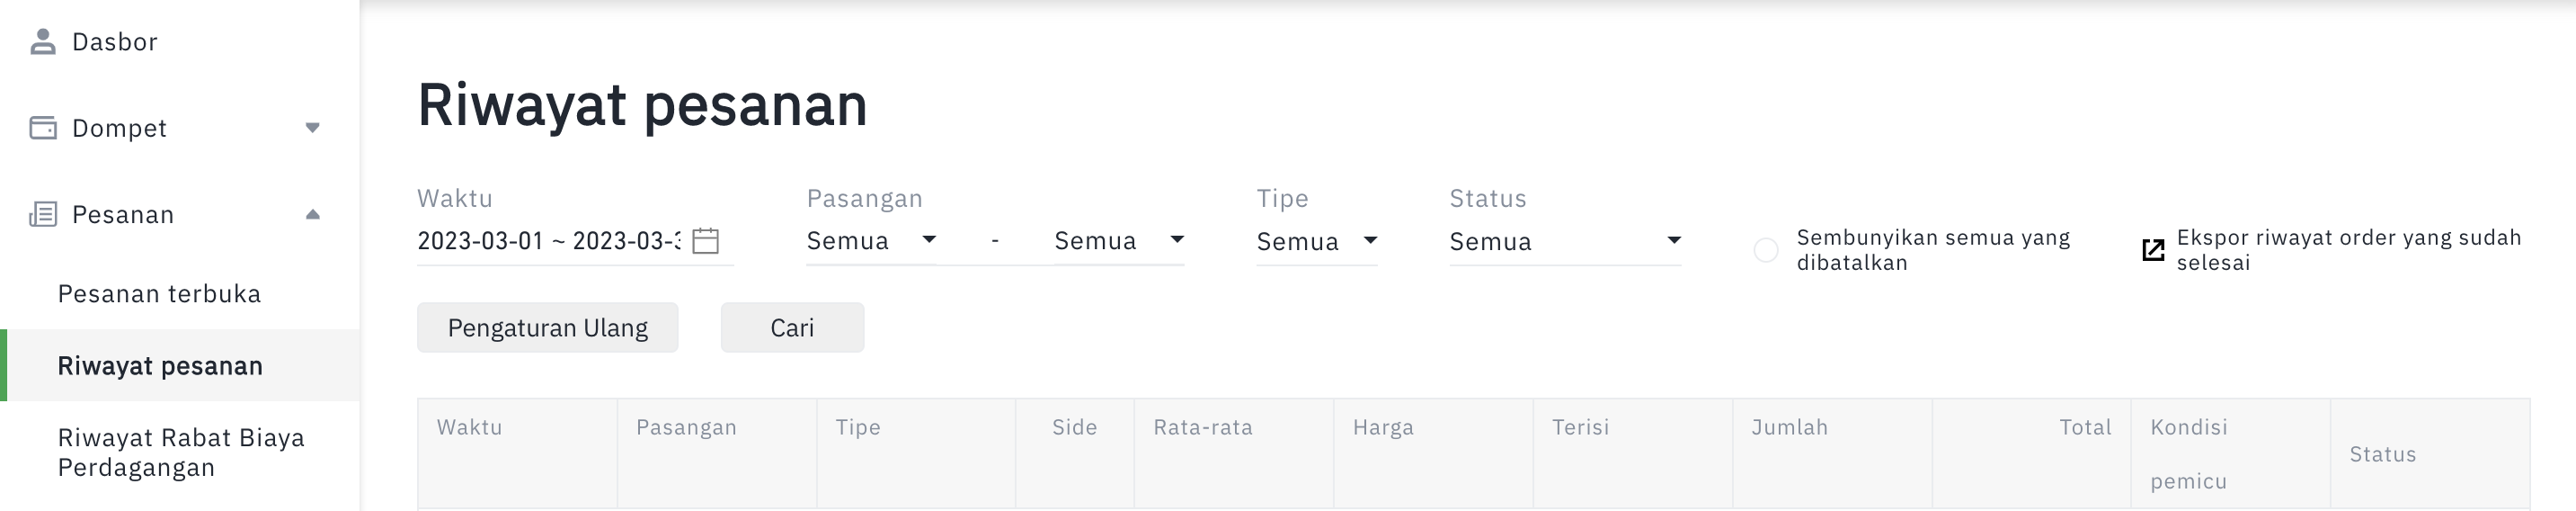This screenshot has width=2576, height=511.
Task: Open Riwayat Rabat Biaya Perdagangan
Action: pyautogui.click(x=180, y=453)
